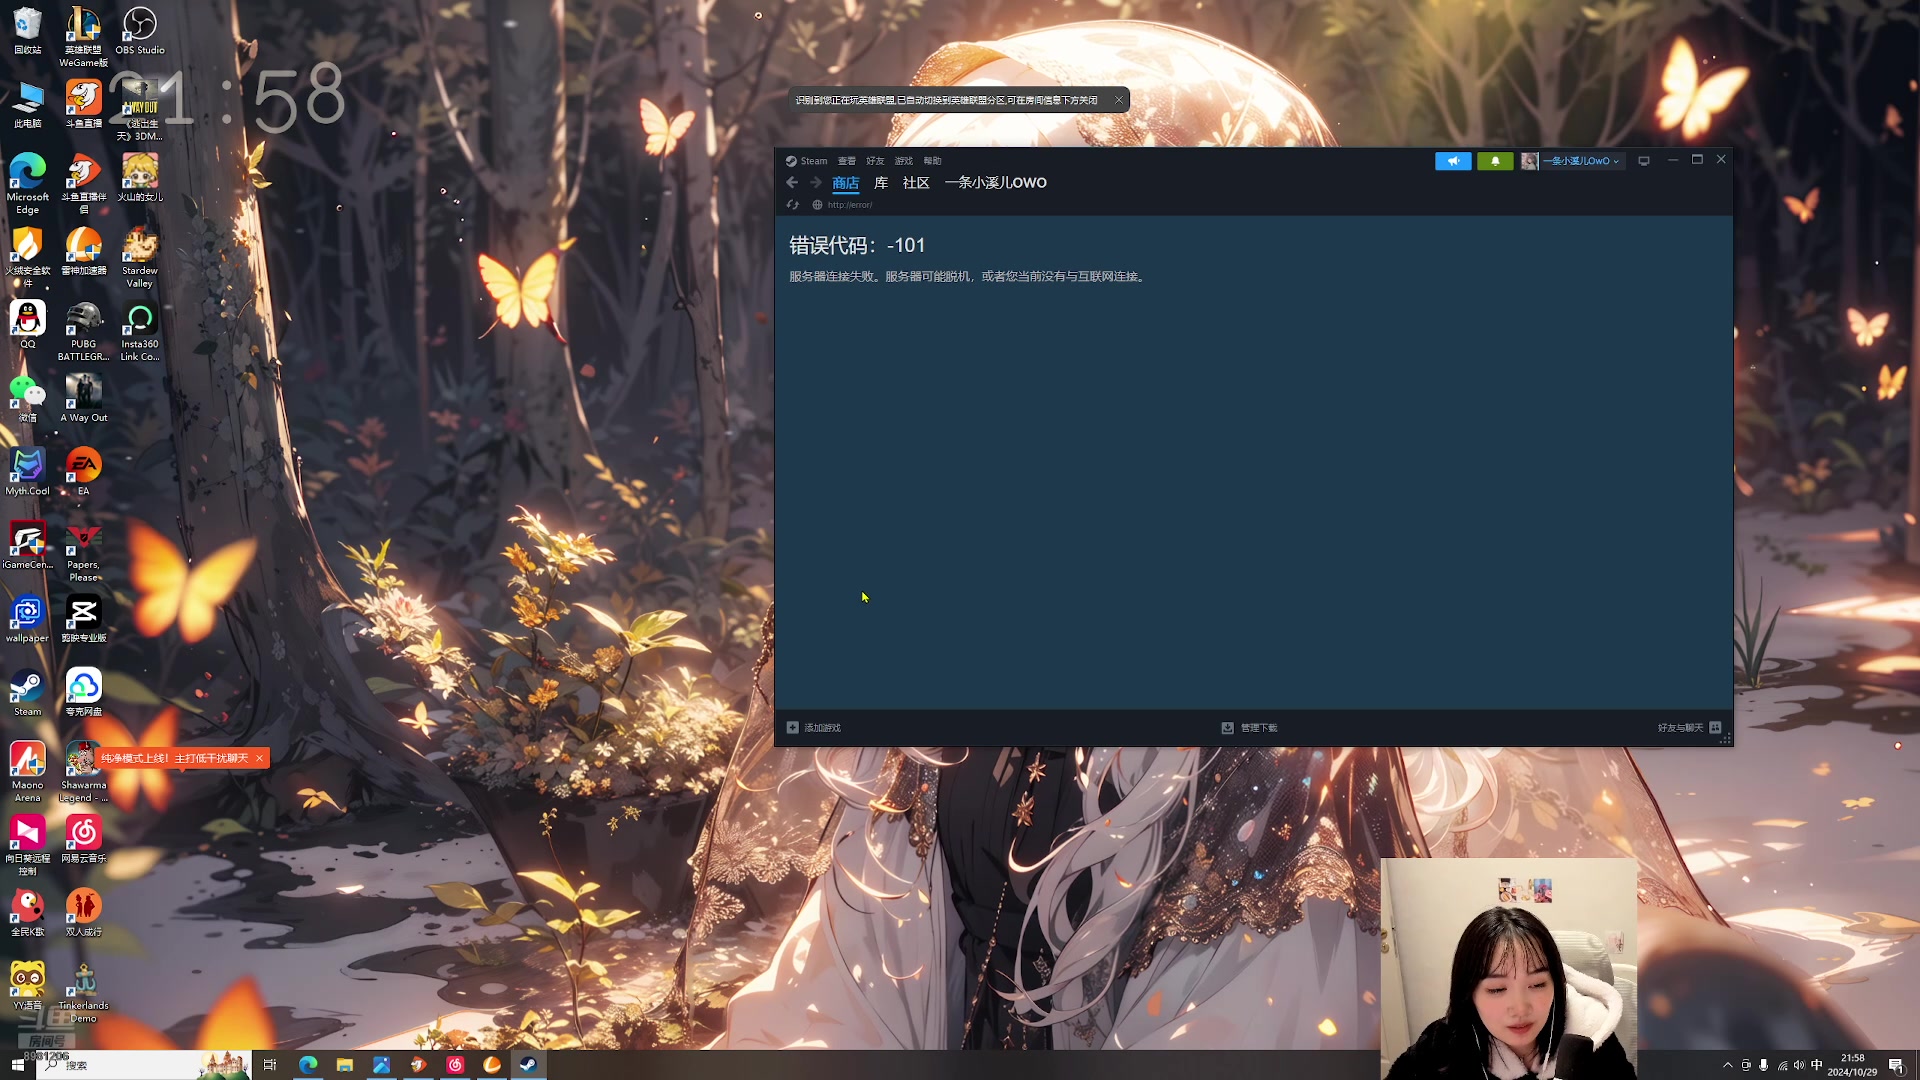Screen dimensions: 1920x1080
Task: Select the wallpaper engine desktop icon
Action: [28, 619]
